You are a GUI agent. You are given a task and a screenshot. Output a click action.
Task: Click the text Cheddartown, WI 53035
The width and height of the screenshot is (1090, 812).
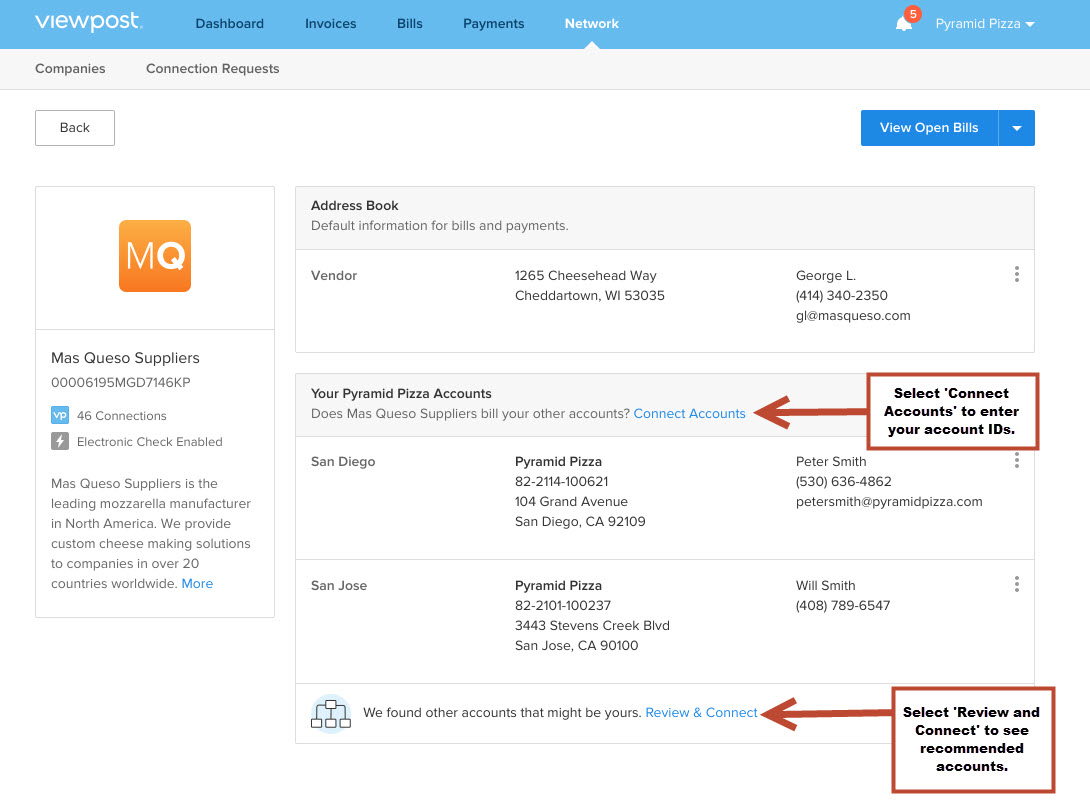tap(589, 295)
